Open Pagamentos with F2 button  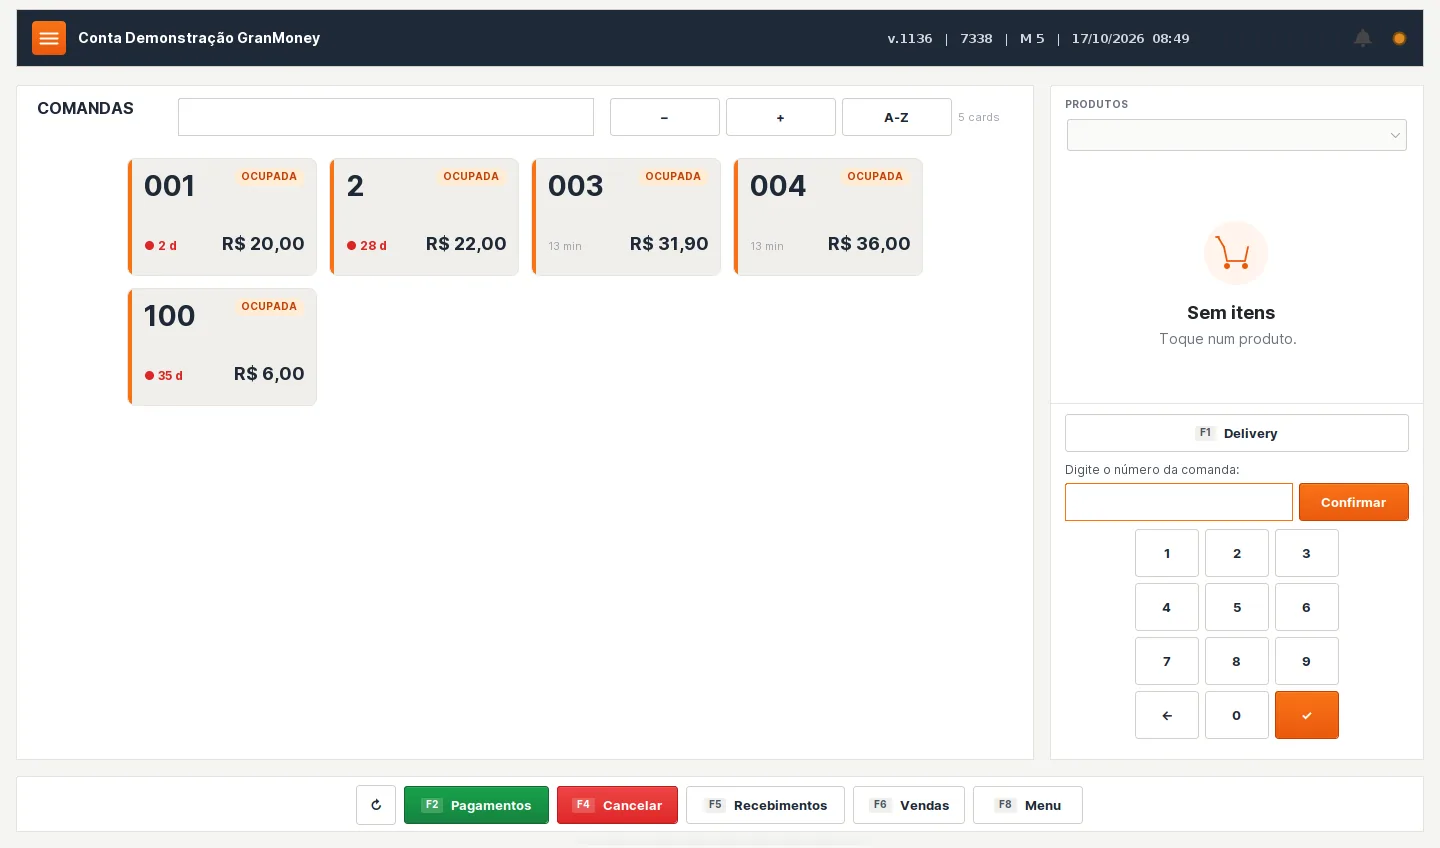coord(476,805)
